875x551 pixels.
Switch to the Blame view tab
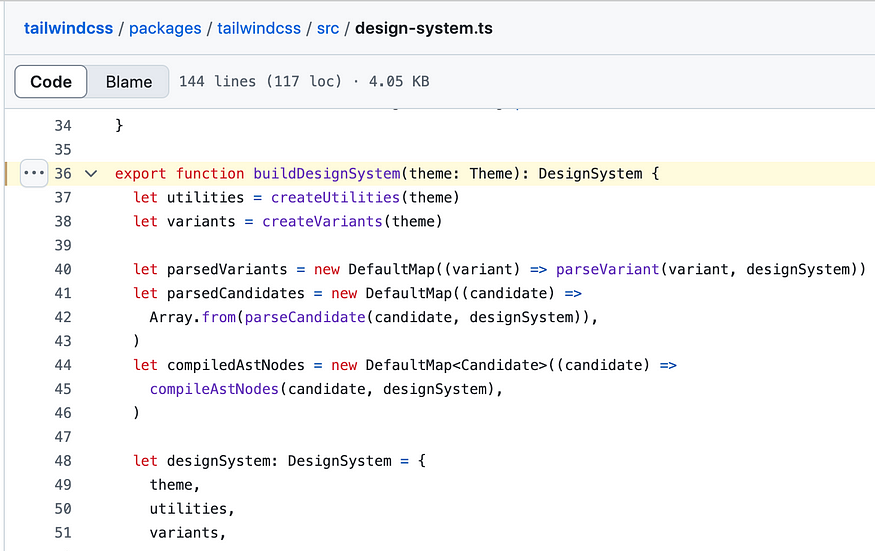(129, 82)
